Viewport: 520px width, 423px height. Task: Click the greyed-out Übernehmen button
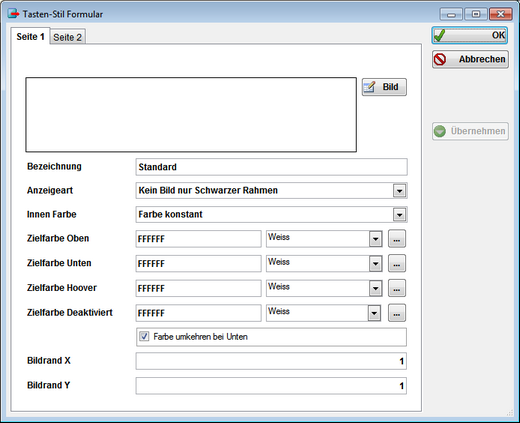tap(470, 131)
